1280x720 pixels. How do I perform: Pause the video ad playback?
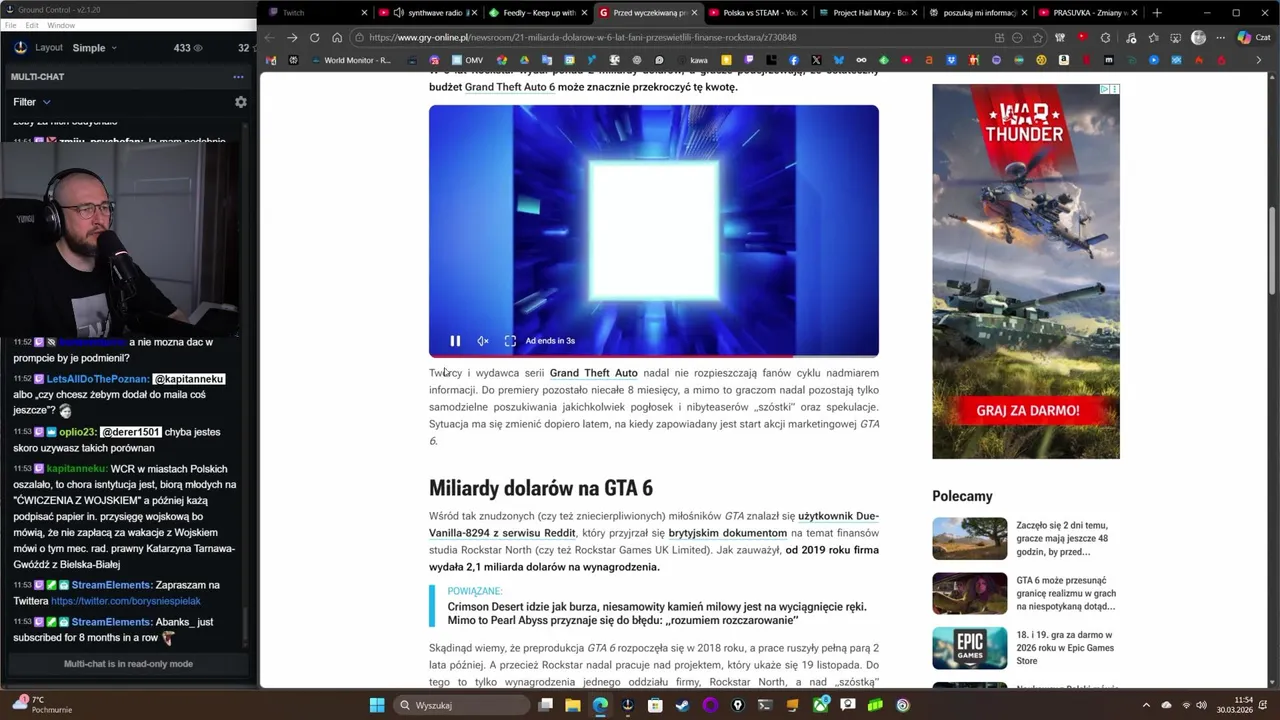pyautogui.click(x=455, y=341)
